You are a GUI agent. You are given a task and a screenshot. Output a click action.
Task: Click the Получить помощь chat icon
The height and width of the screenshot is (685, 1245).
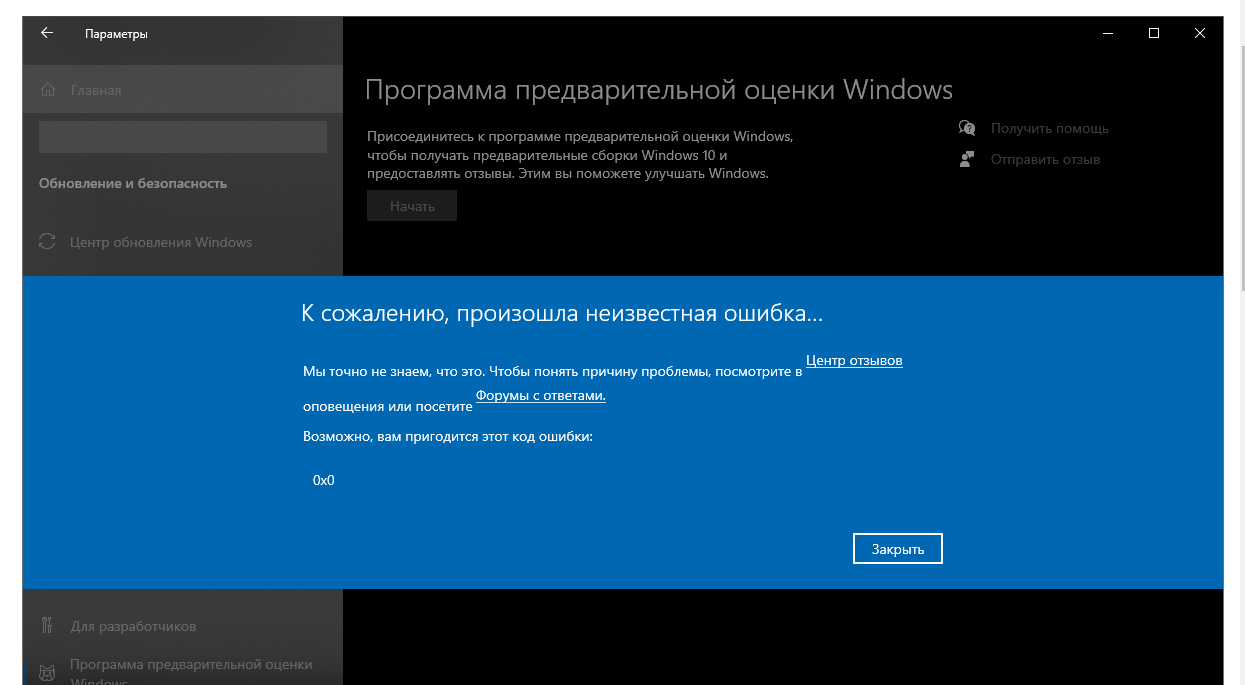tap(967, 128)
